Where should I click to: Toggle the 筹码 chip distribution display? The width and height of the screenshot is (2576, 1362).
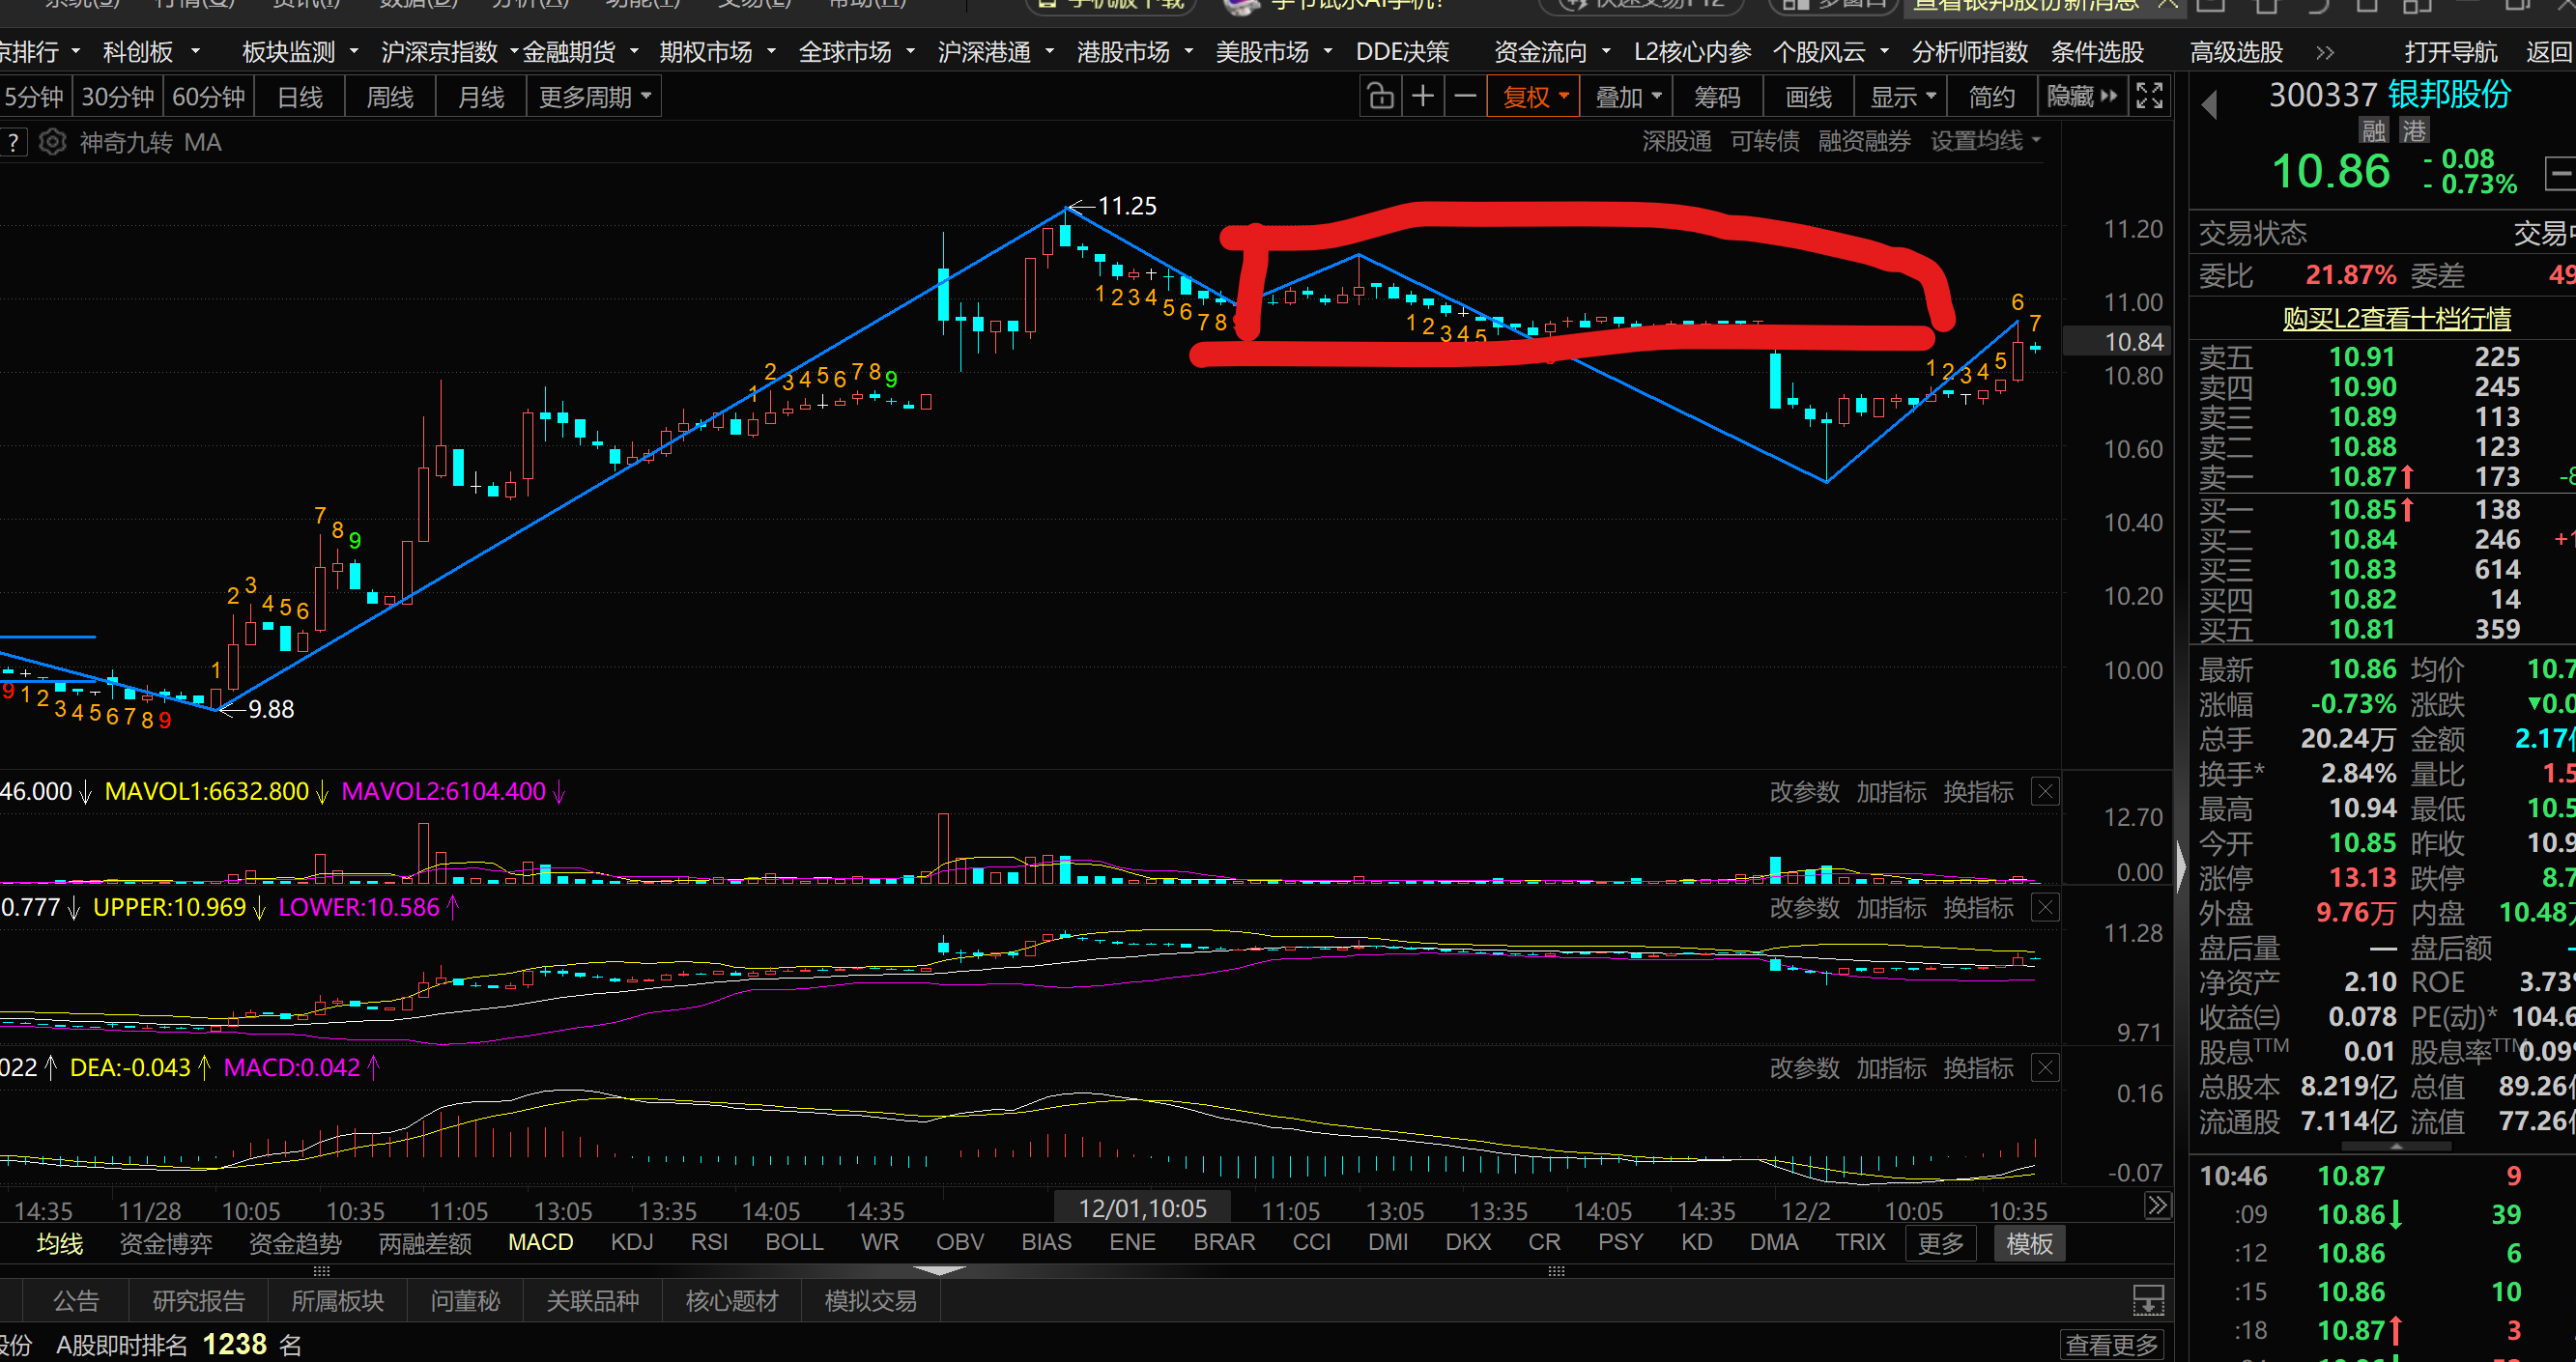click(x=1717, y=97)
